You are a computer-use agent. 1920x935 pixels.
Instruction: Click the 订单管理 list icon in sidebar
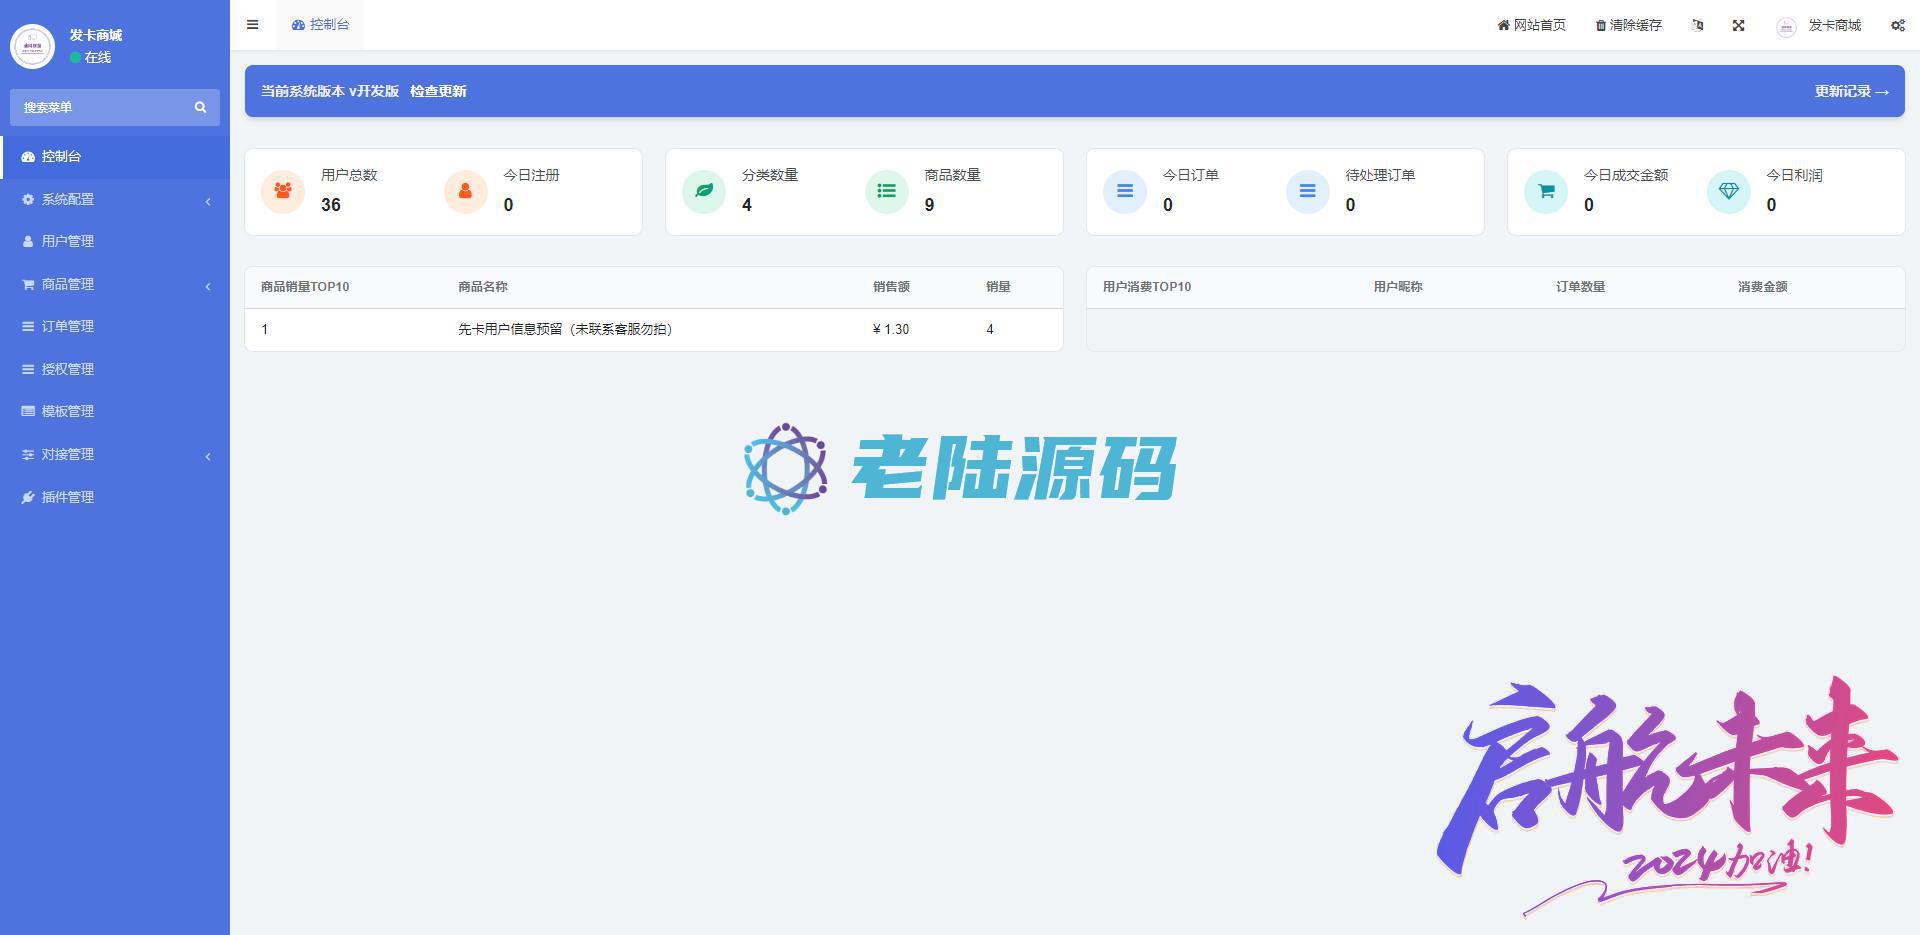click(28, 326)
